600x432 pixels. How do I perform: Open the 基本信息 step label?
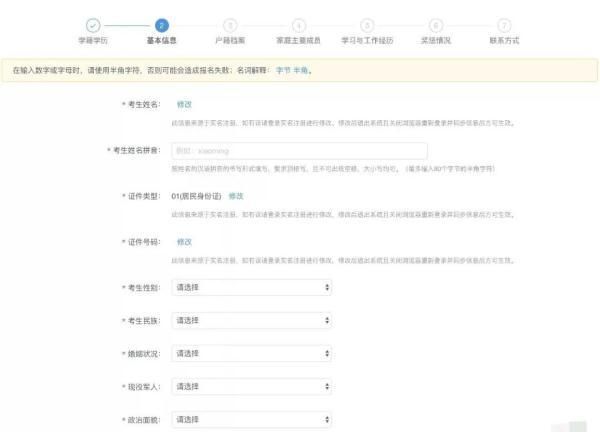(161, 41)
